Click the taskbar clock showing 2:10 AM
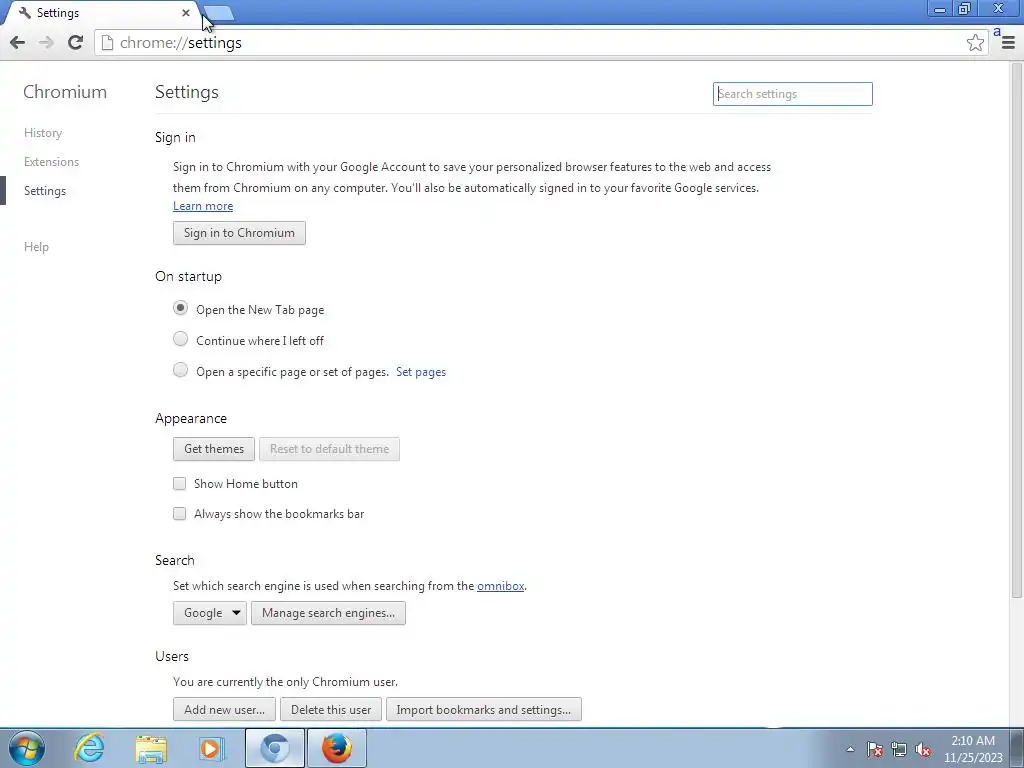Viewport: 1024px width, 768px height. 972,749
